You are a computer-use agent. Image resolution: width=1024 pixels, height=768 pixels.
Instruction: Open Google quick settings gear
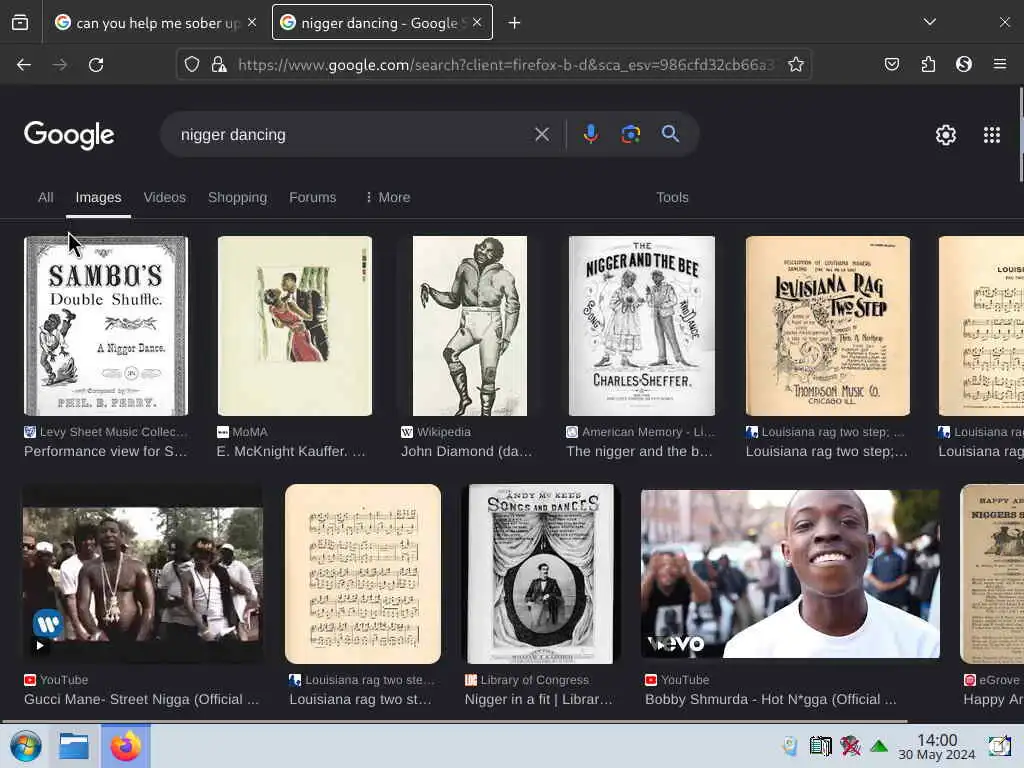946,135
